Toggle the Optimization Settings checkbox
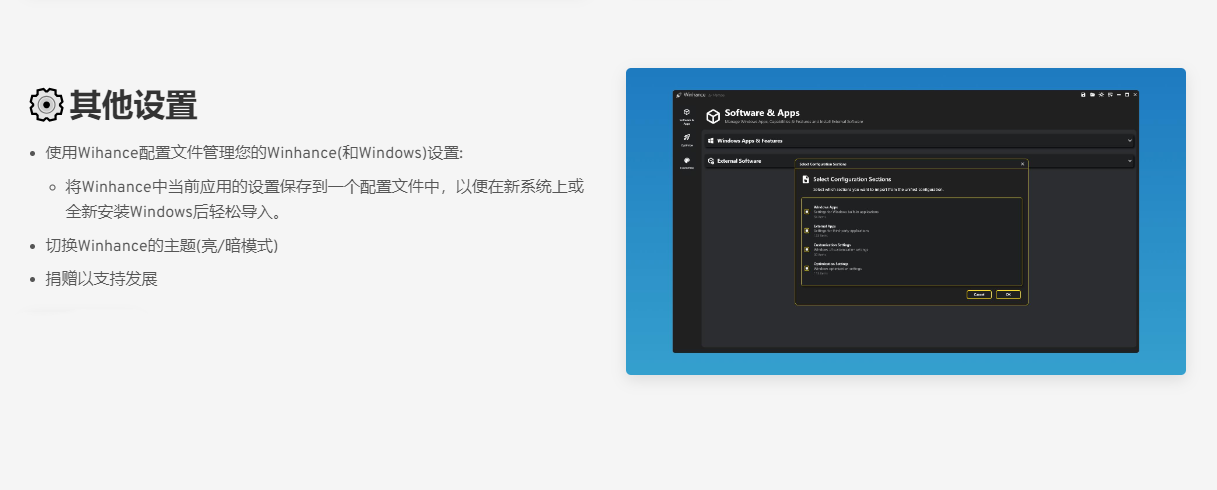 click(807, 268)
